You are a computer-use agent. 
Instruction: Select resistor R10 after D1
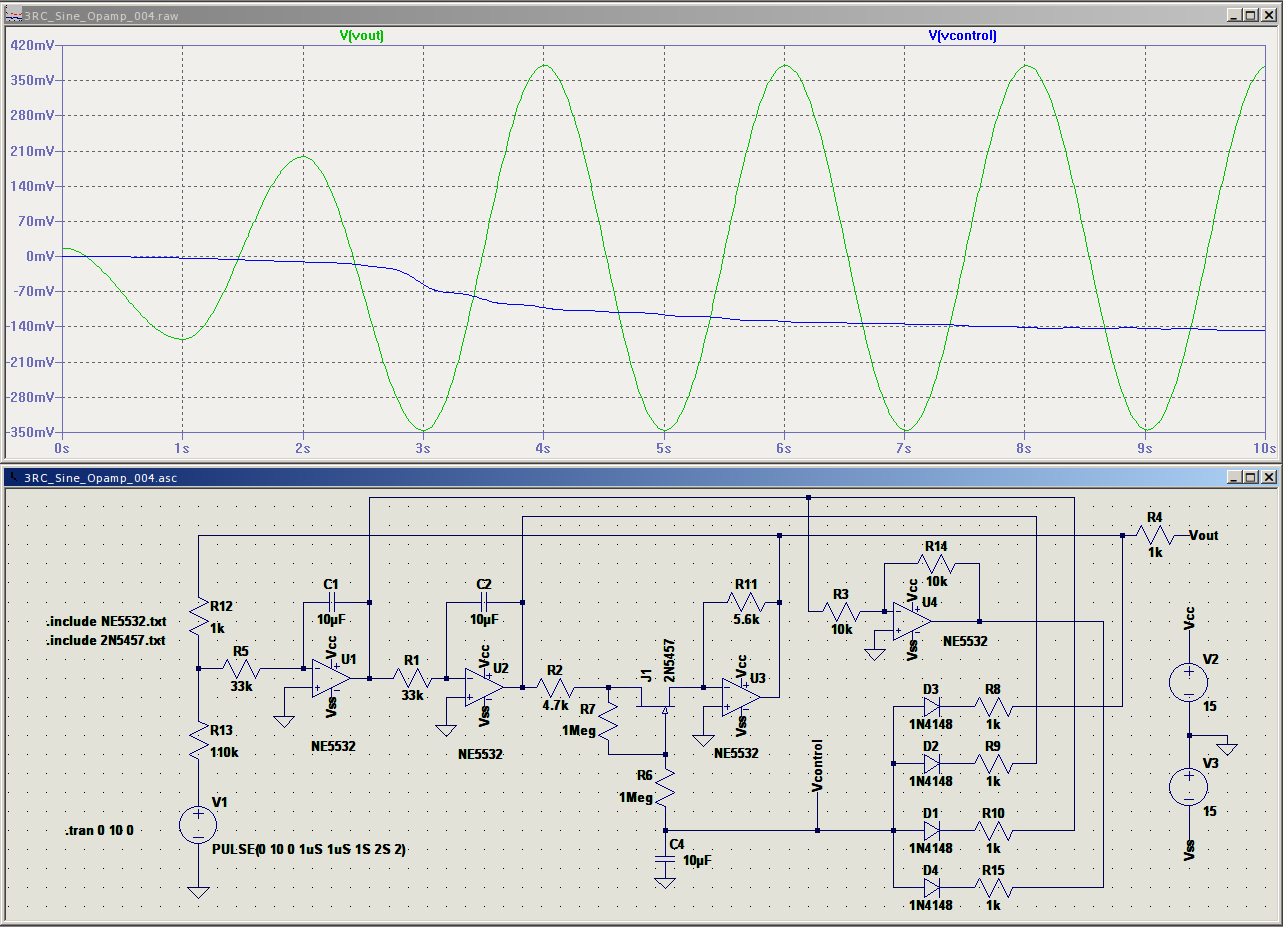tap(993, 830)
